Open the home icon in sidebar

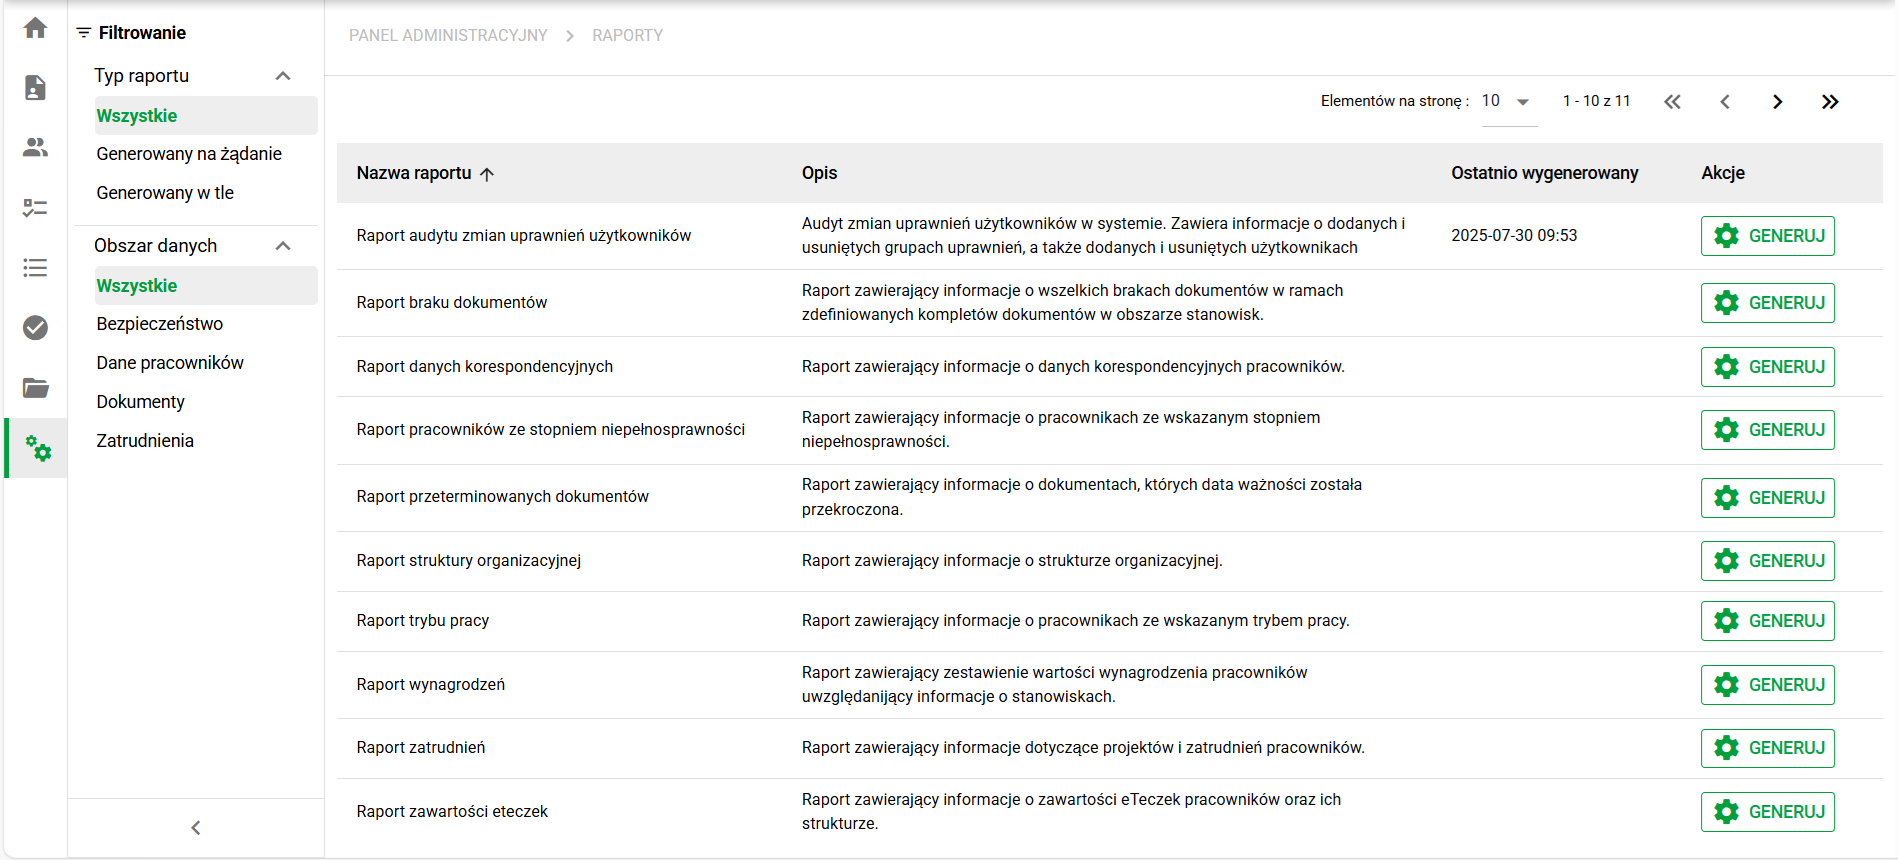click(35, 28)
